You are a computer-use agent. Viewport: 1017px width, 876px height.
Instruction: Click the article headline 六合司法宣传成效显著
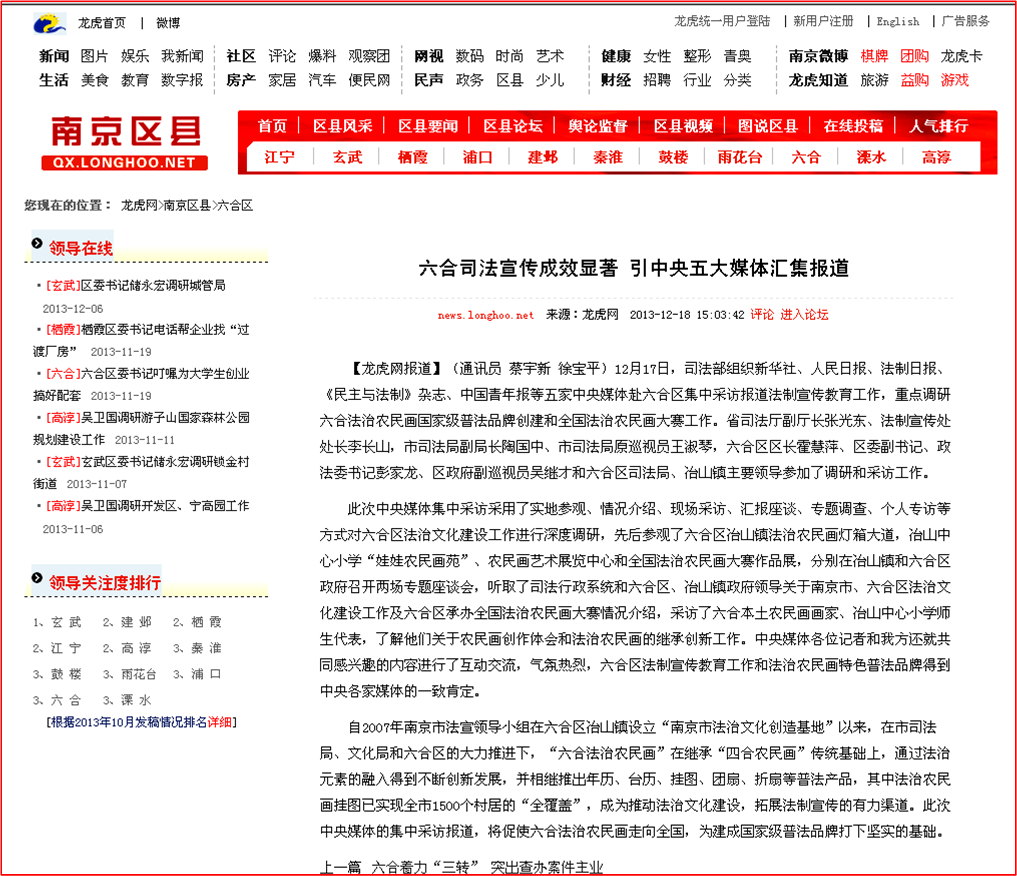click(634, 268)
